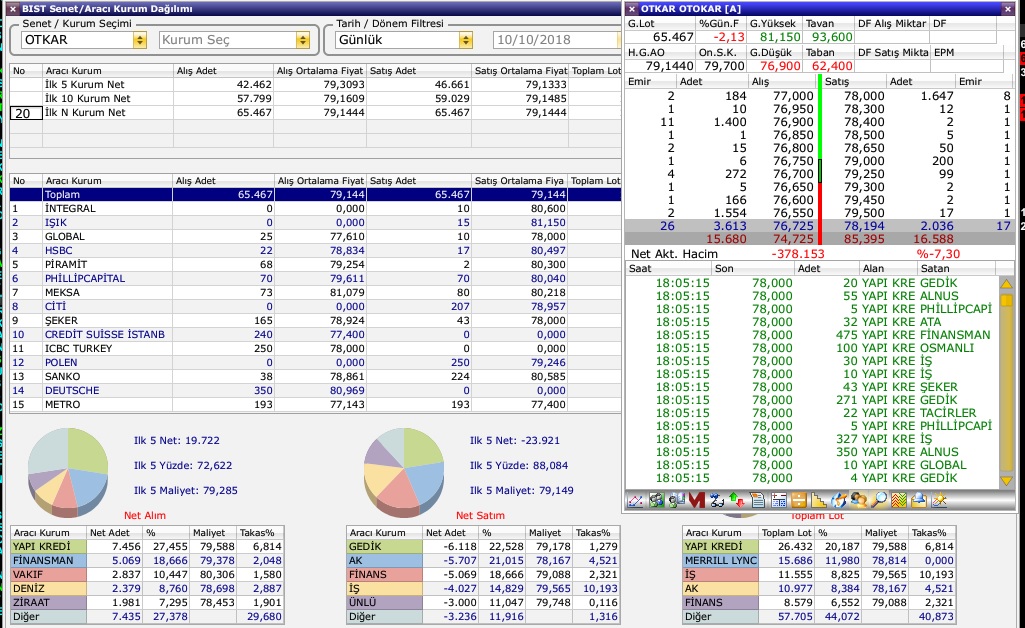This screenshot has height=628, width=1025.
Task: Click the Net Alım pie chart
Action: (x=68, y=472)
